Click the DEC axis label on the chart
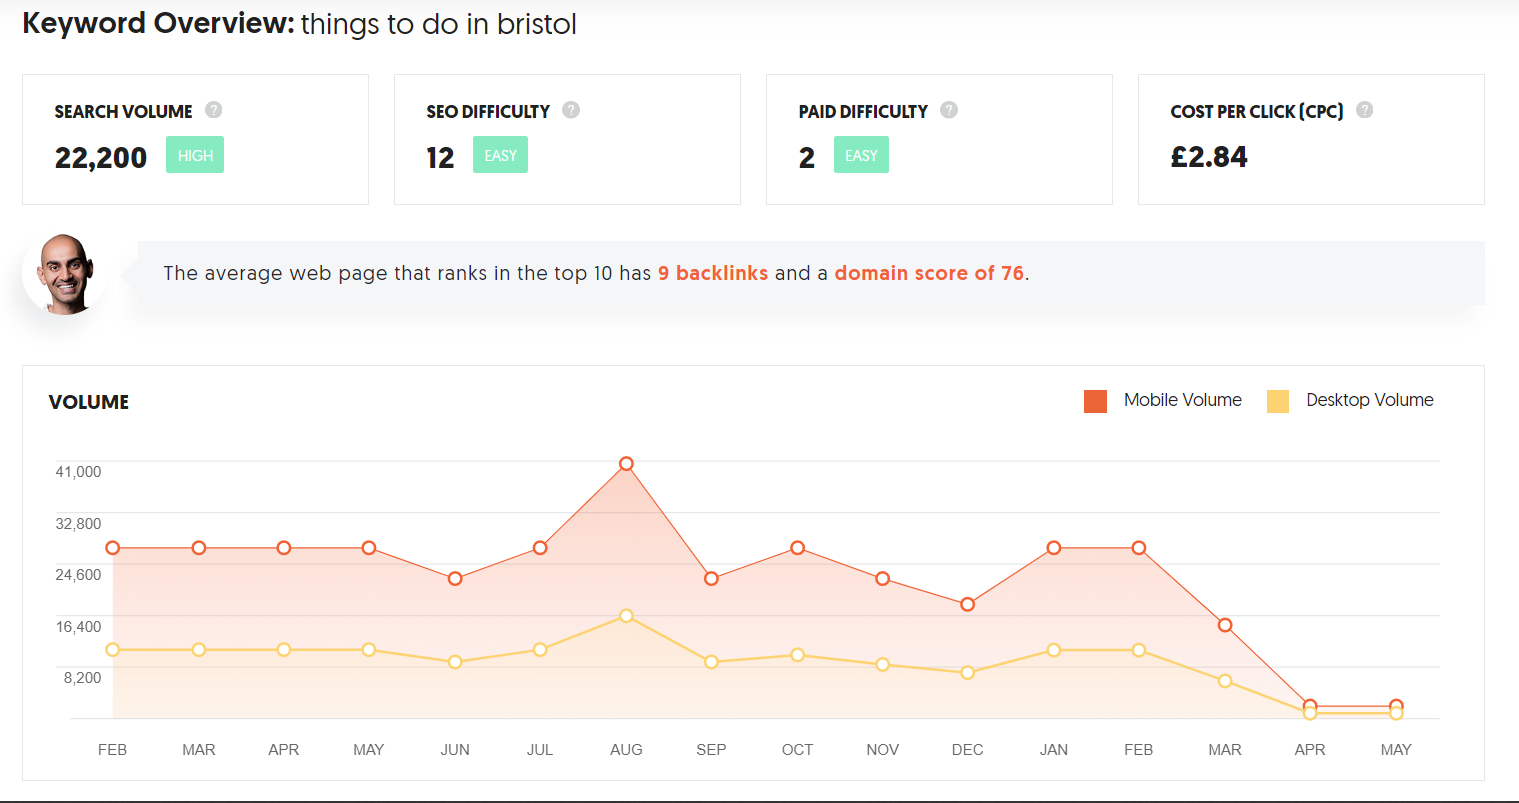 pos(967,749)
